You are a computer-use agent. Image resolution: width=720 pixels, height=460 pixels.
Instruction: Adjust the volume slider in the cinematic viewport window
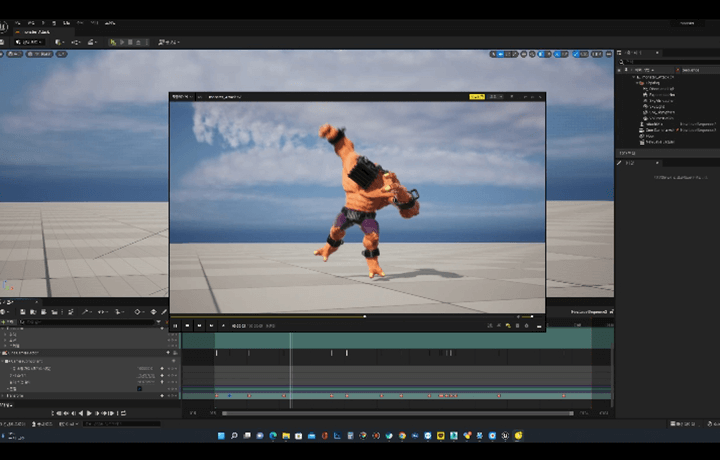526,317
